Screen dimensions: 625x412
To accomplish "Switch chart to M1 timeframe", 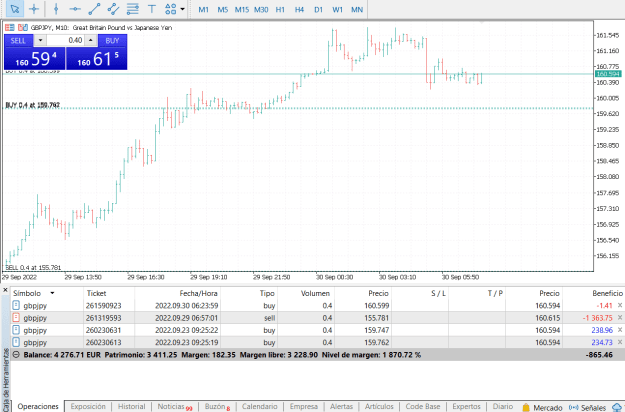I will (203, 10).
